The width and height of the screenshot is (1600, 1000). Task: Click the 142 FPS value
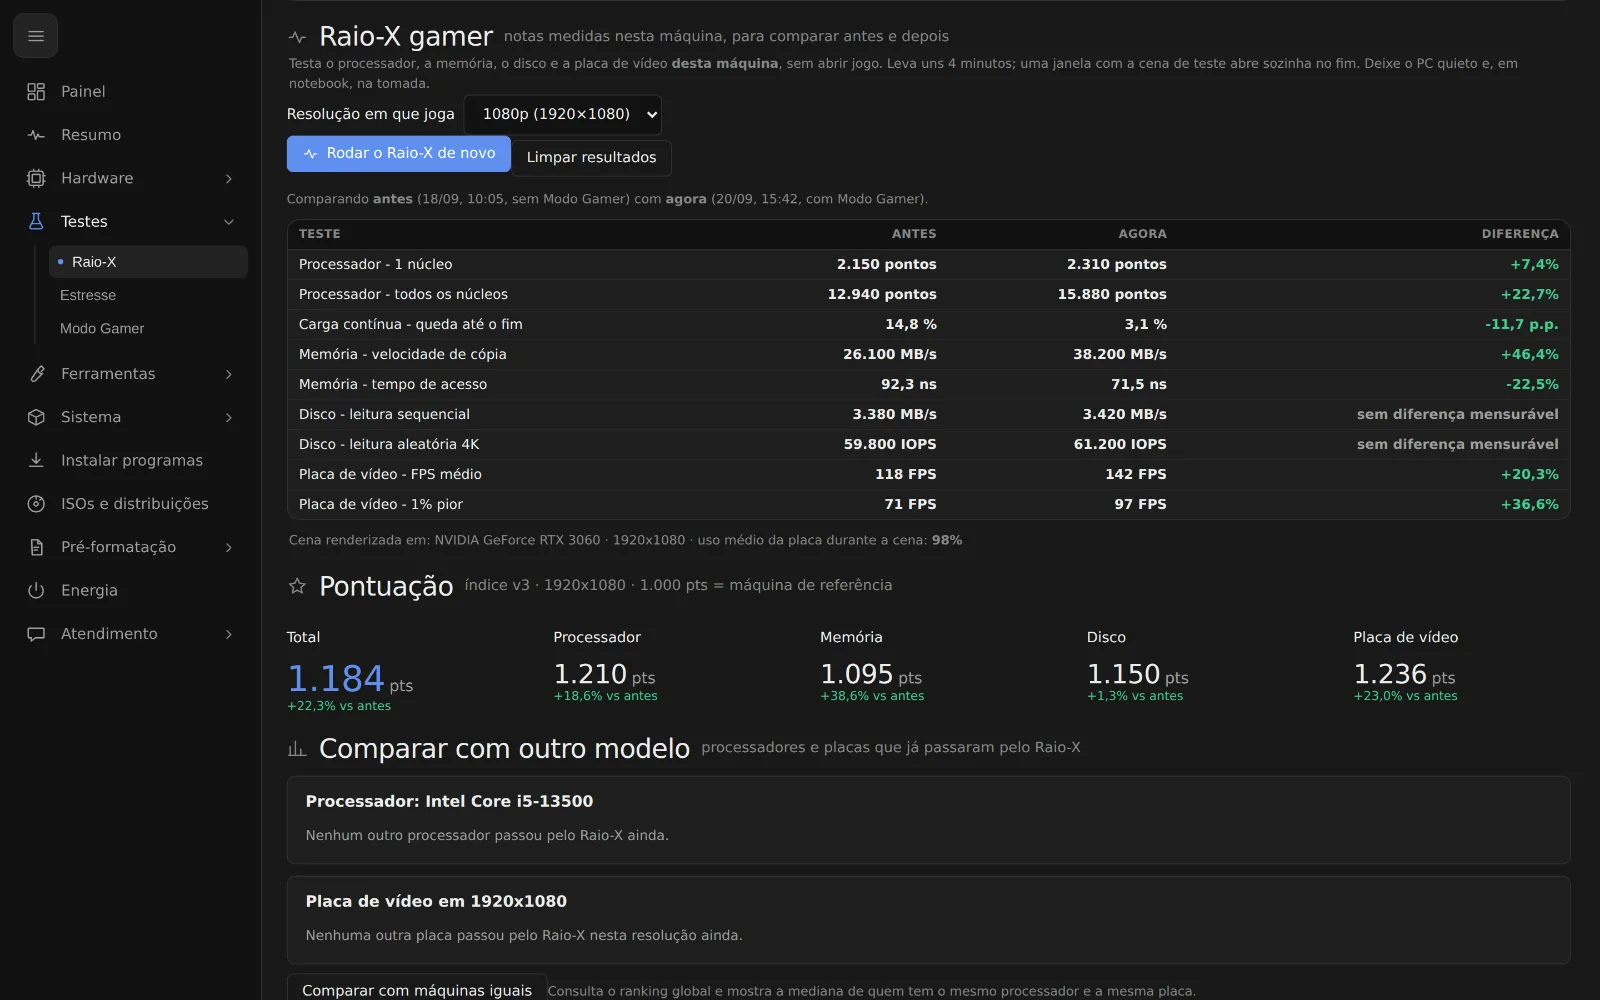[1136, 474]
